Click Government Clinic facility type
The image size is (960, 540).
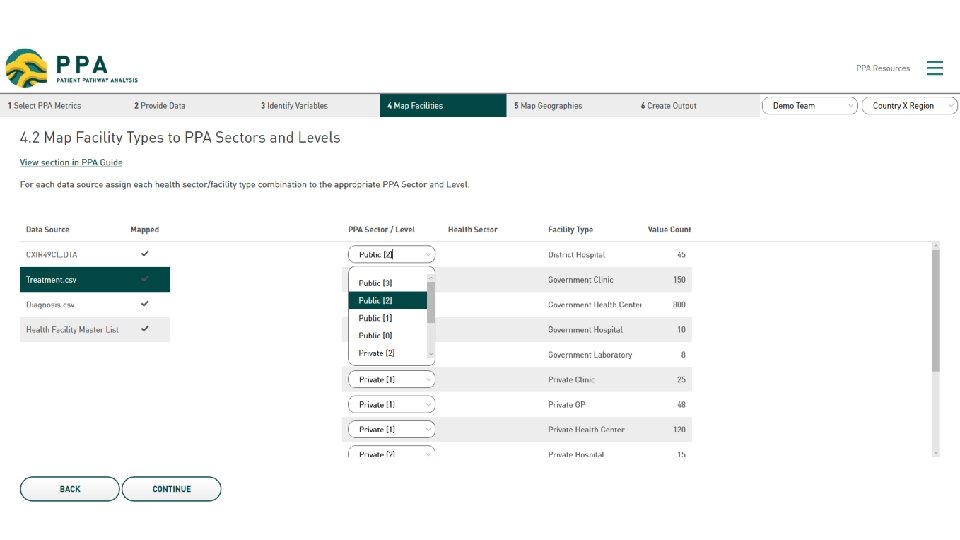(x=580, y=280)
